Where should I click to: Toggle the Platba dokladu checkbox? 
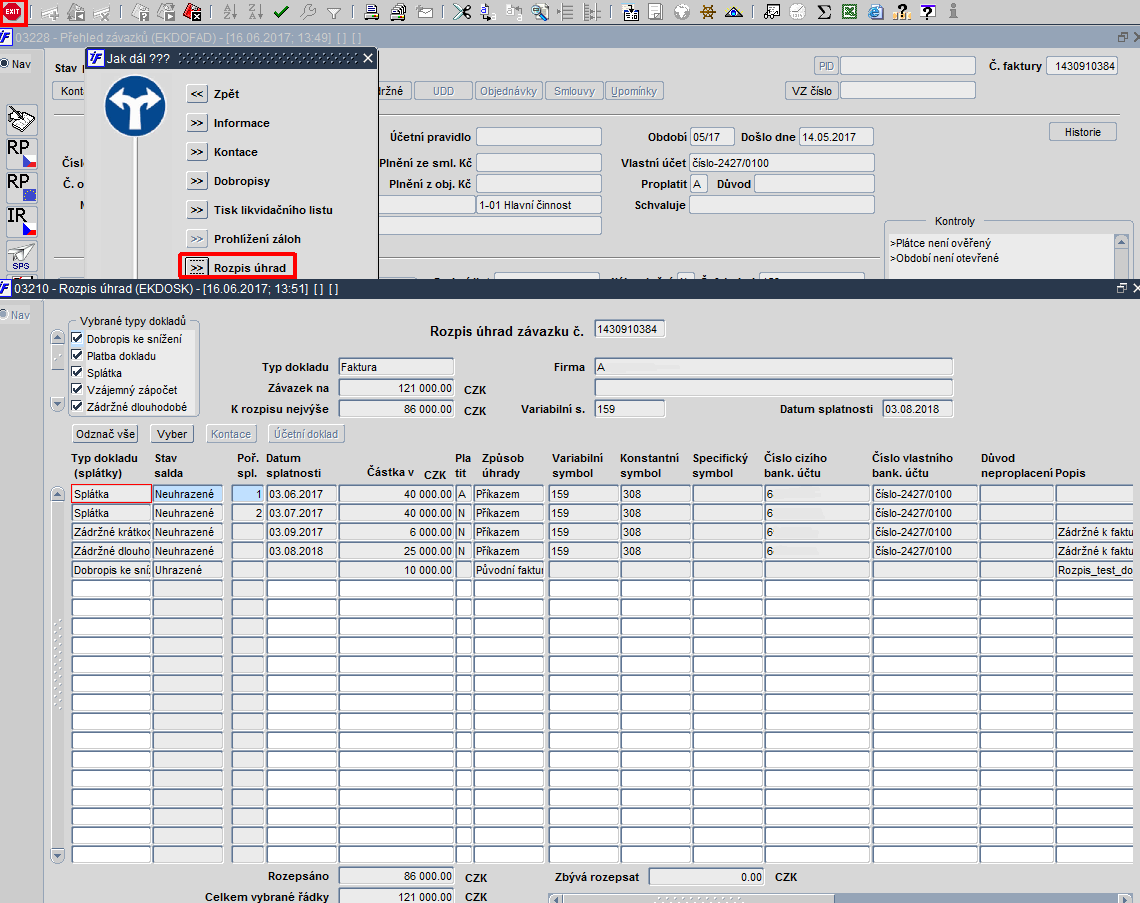(77, 356)
